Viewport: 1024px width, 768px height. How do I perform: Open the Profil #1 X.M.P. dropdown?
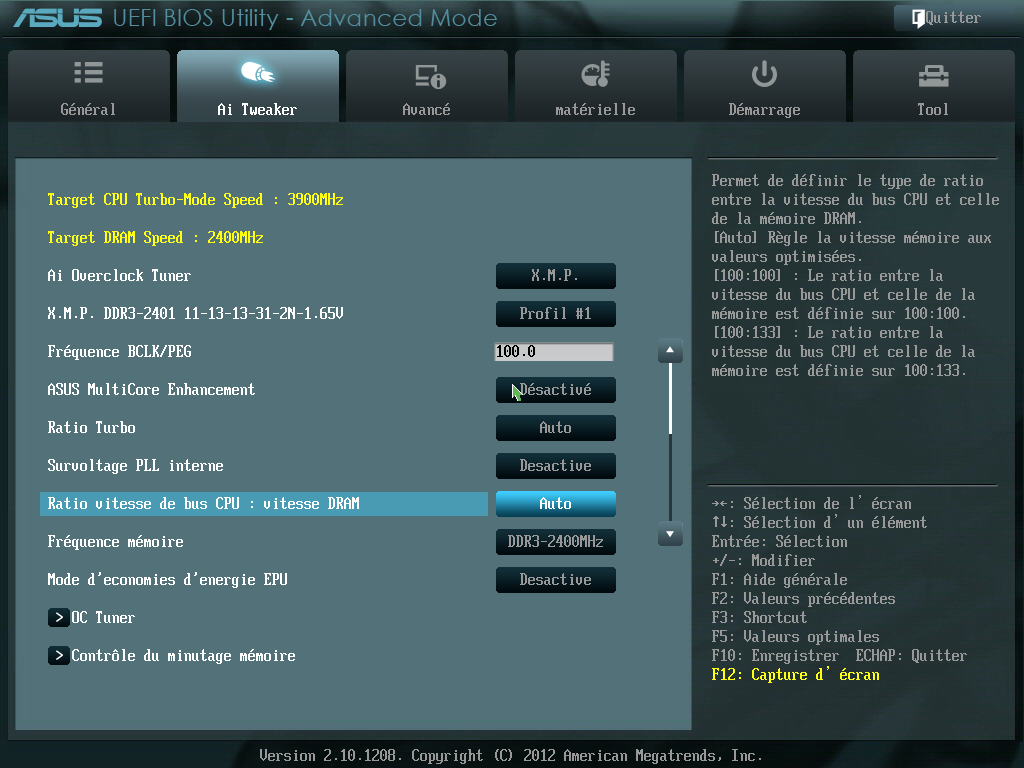(556, 313)
